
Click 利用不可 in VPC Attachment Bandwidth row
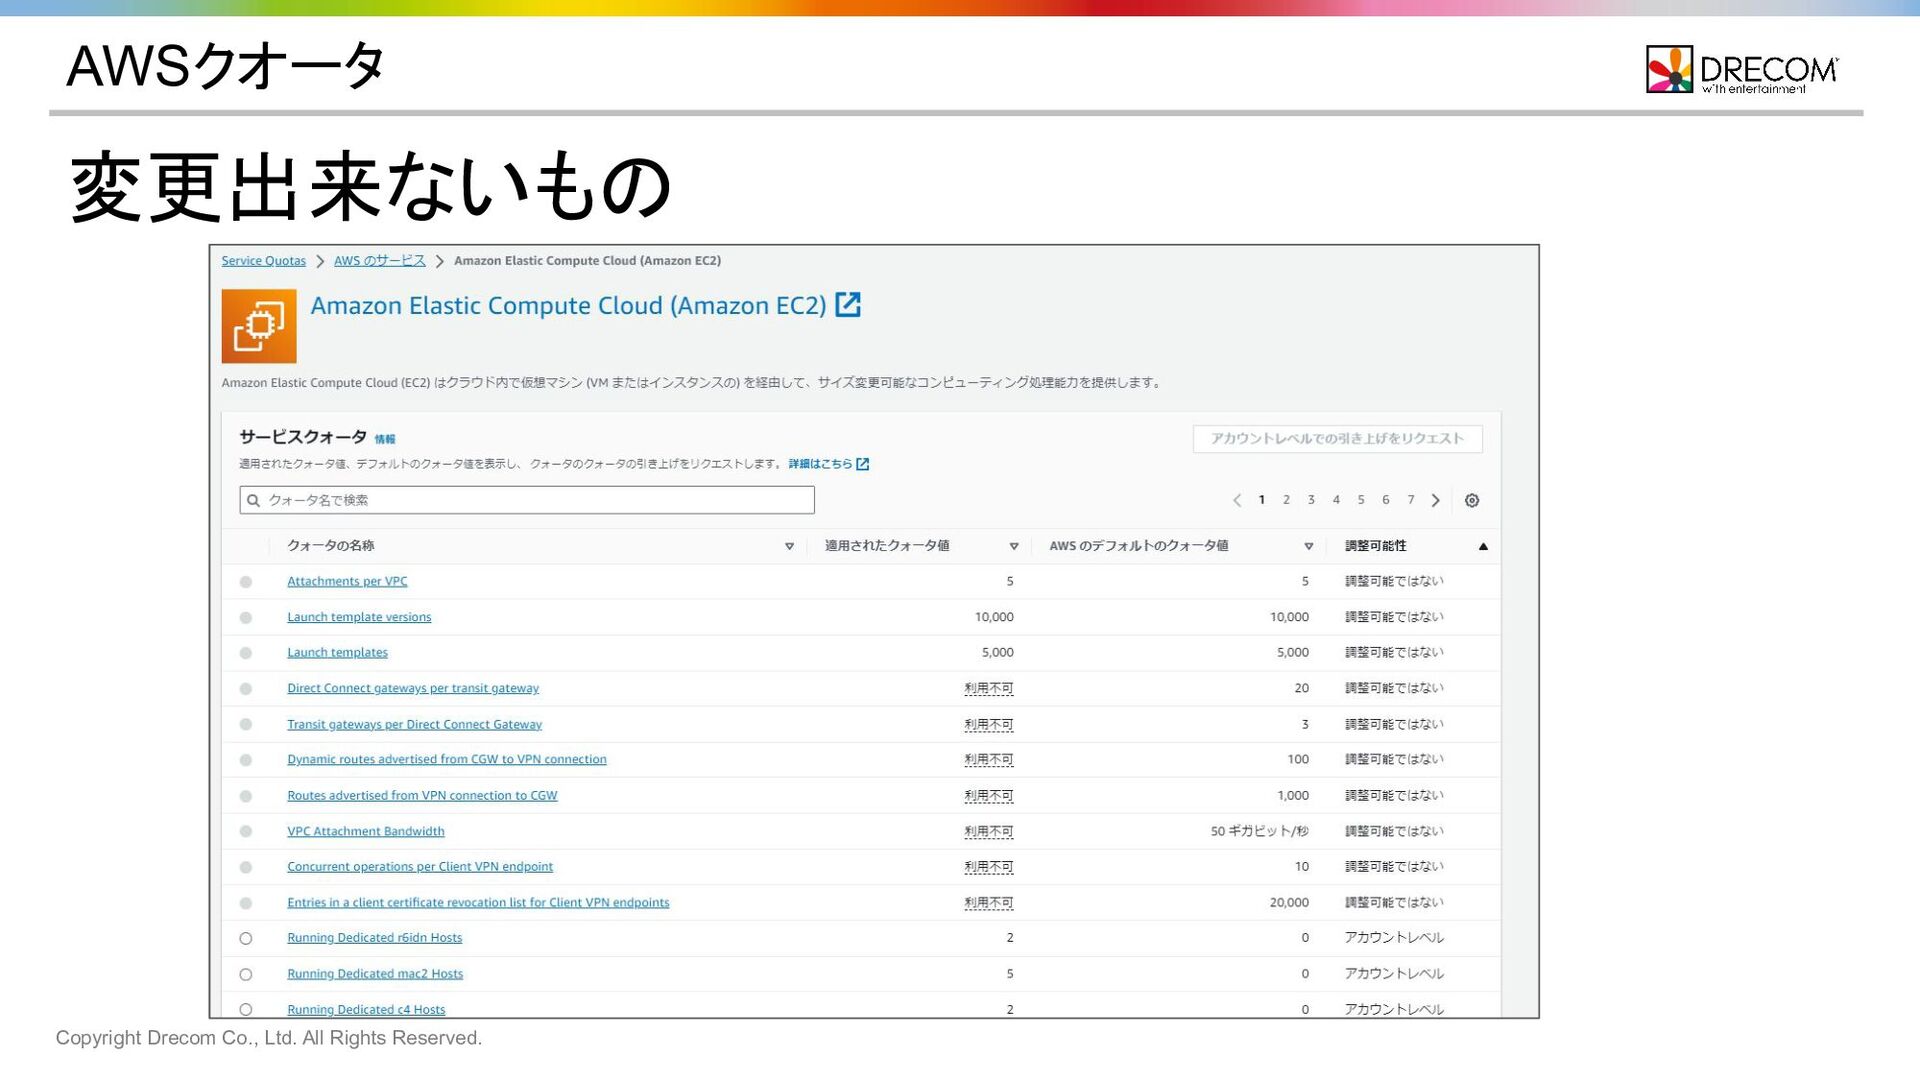(x=989, y=831)
